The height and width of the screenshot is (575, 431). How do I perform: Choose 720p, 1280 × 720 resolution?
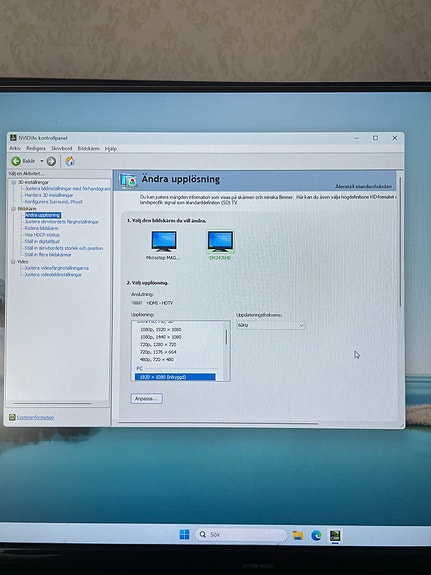coord(158,344)
